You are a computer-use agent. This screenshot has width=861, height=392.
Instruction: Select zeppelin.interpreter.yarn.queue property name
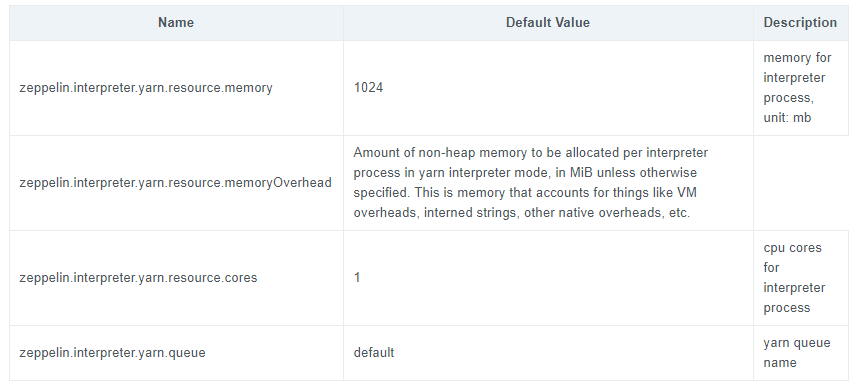(x=112, y=352)
